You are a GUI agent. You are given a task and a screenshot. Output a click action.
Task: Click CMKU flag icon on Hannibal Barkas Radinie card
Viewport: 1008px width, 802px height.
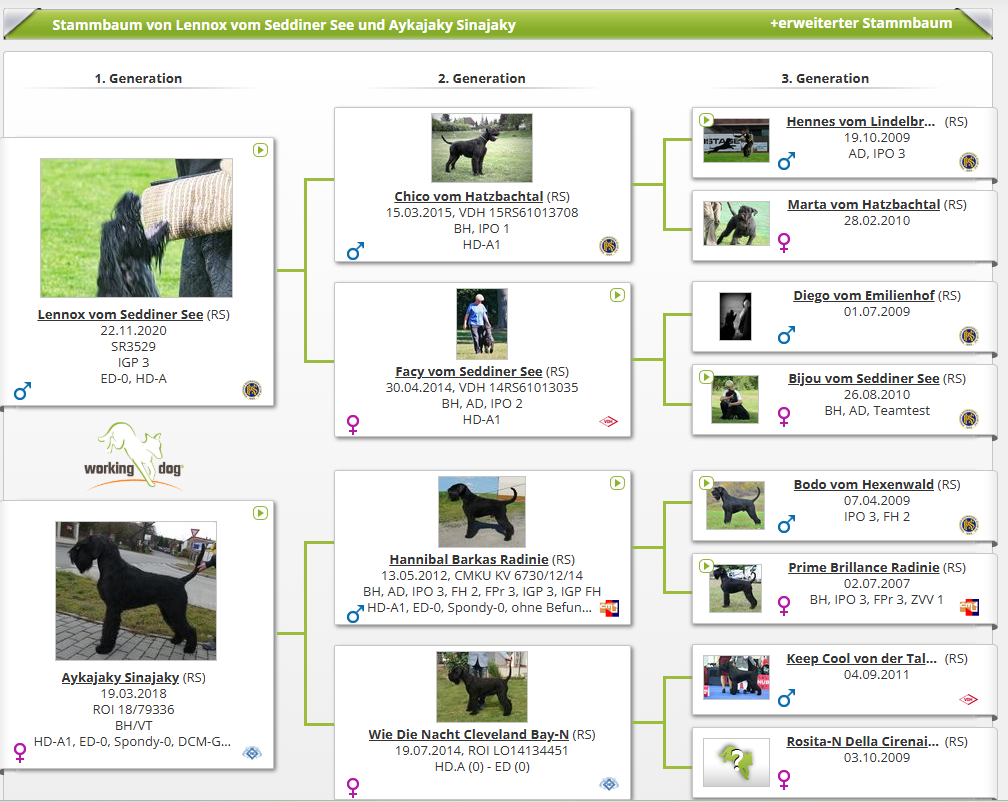[x=609, y=608]
